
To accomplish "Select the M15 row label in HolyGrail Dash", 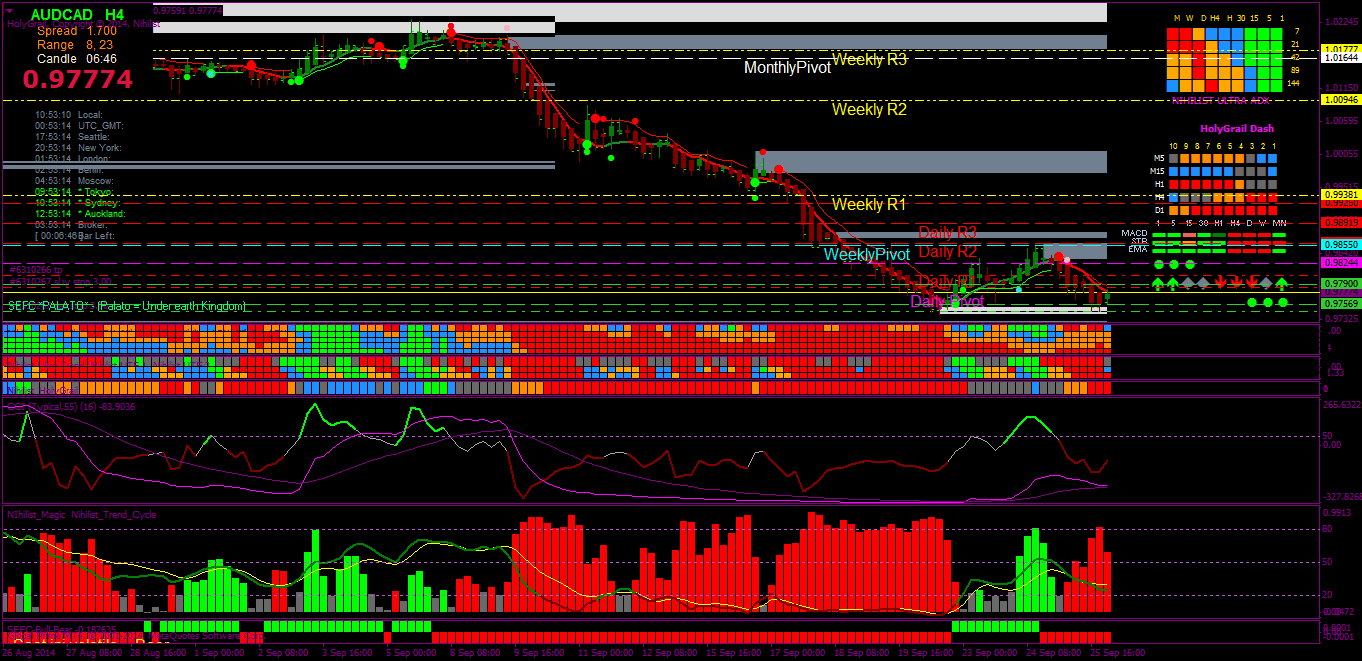I will pos(1157,171).
